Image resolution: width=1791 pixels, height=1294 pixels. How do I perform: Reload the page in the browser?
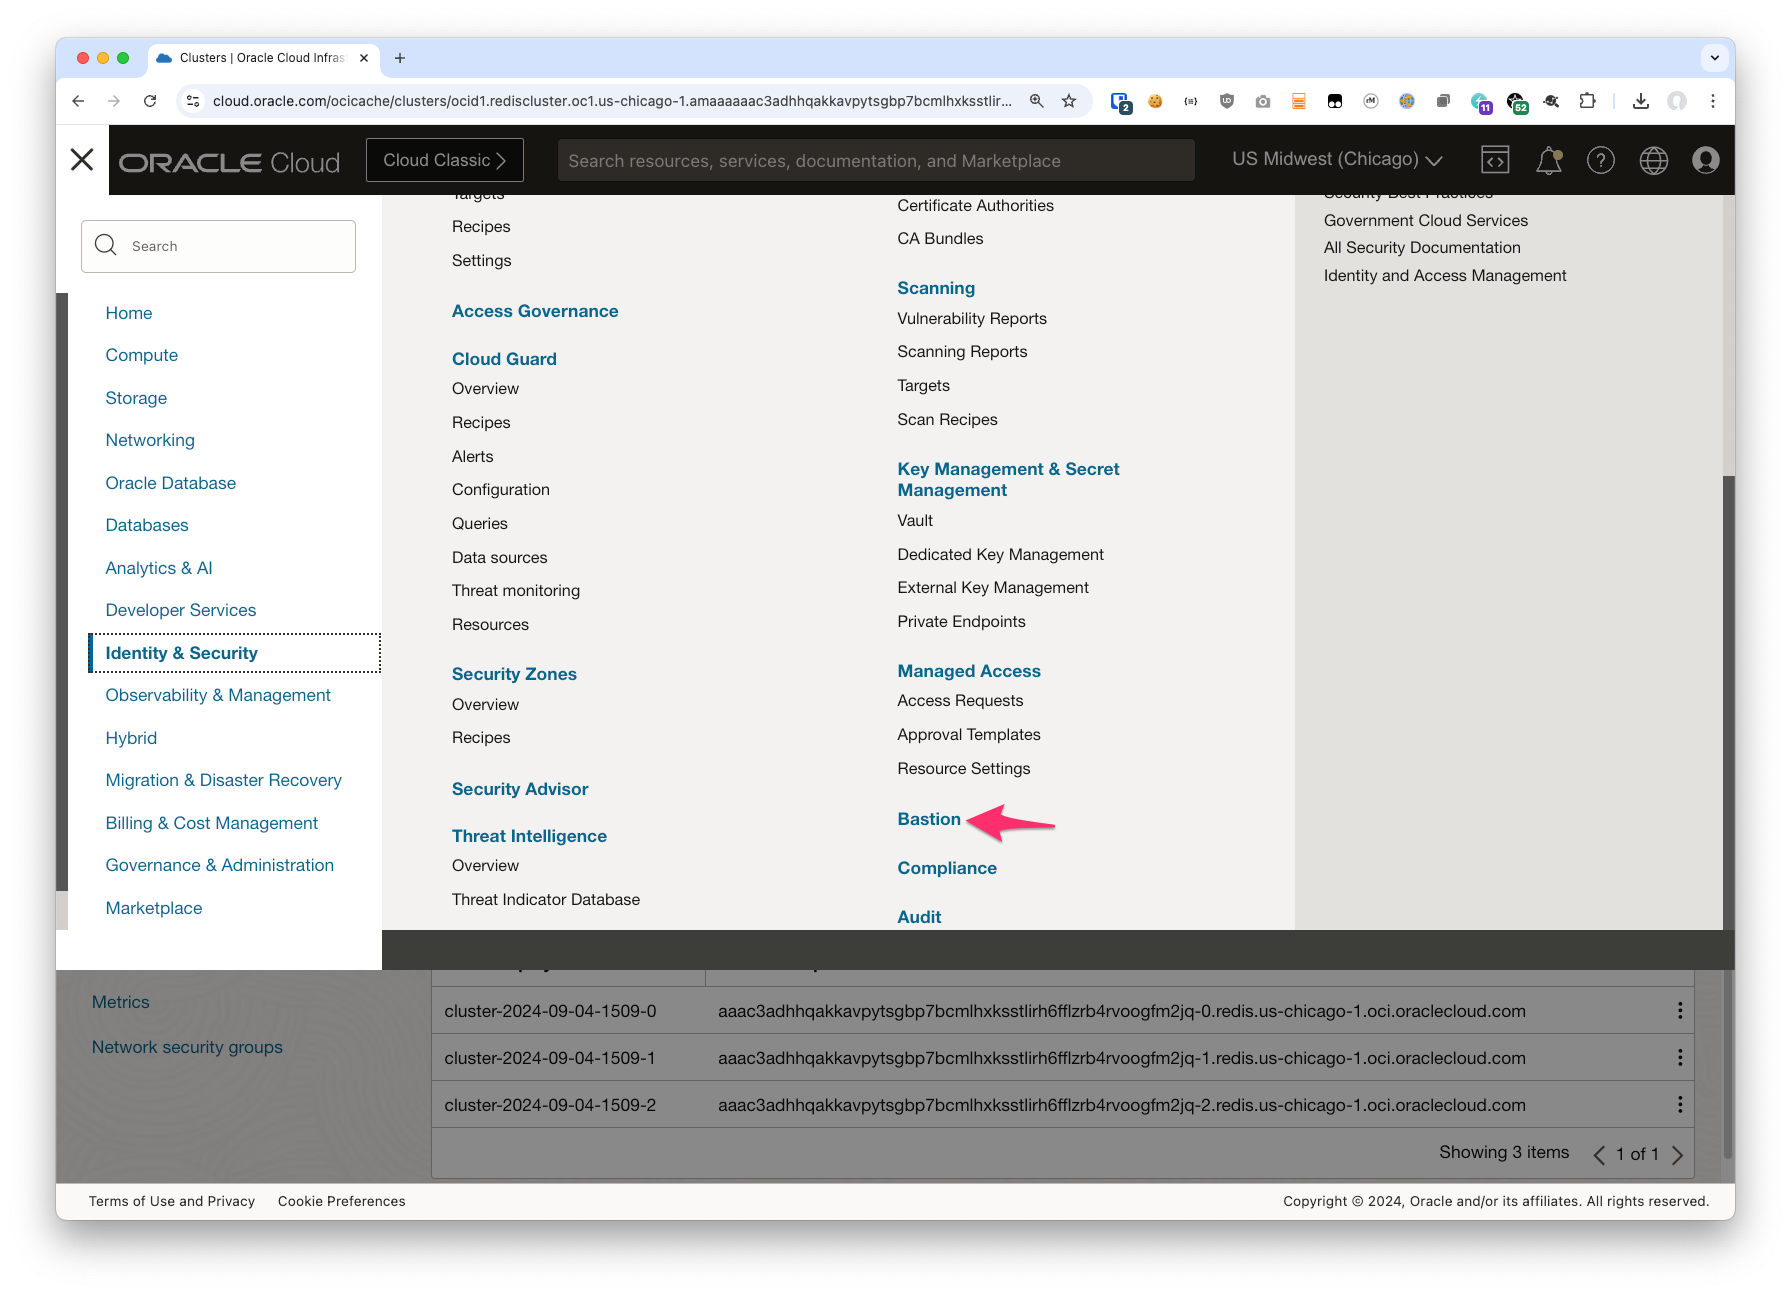[150, 101]
